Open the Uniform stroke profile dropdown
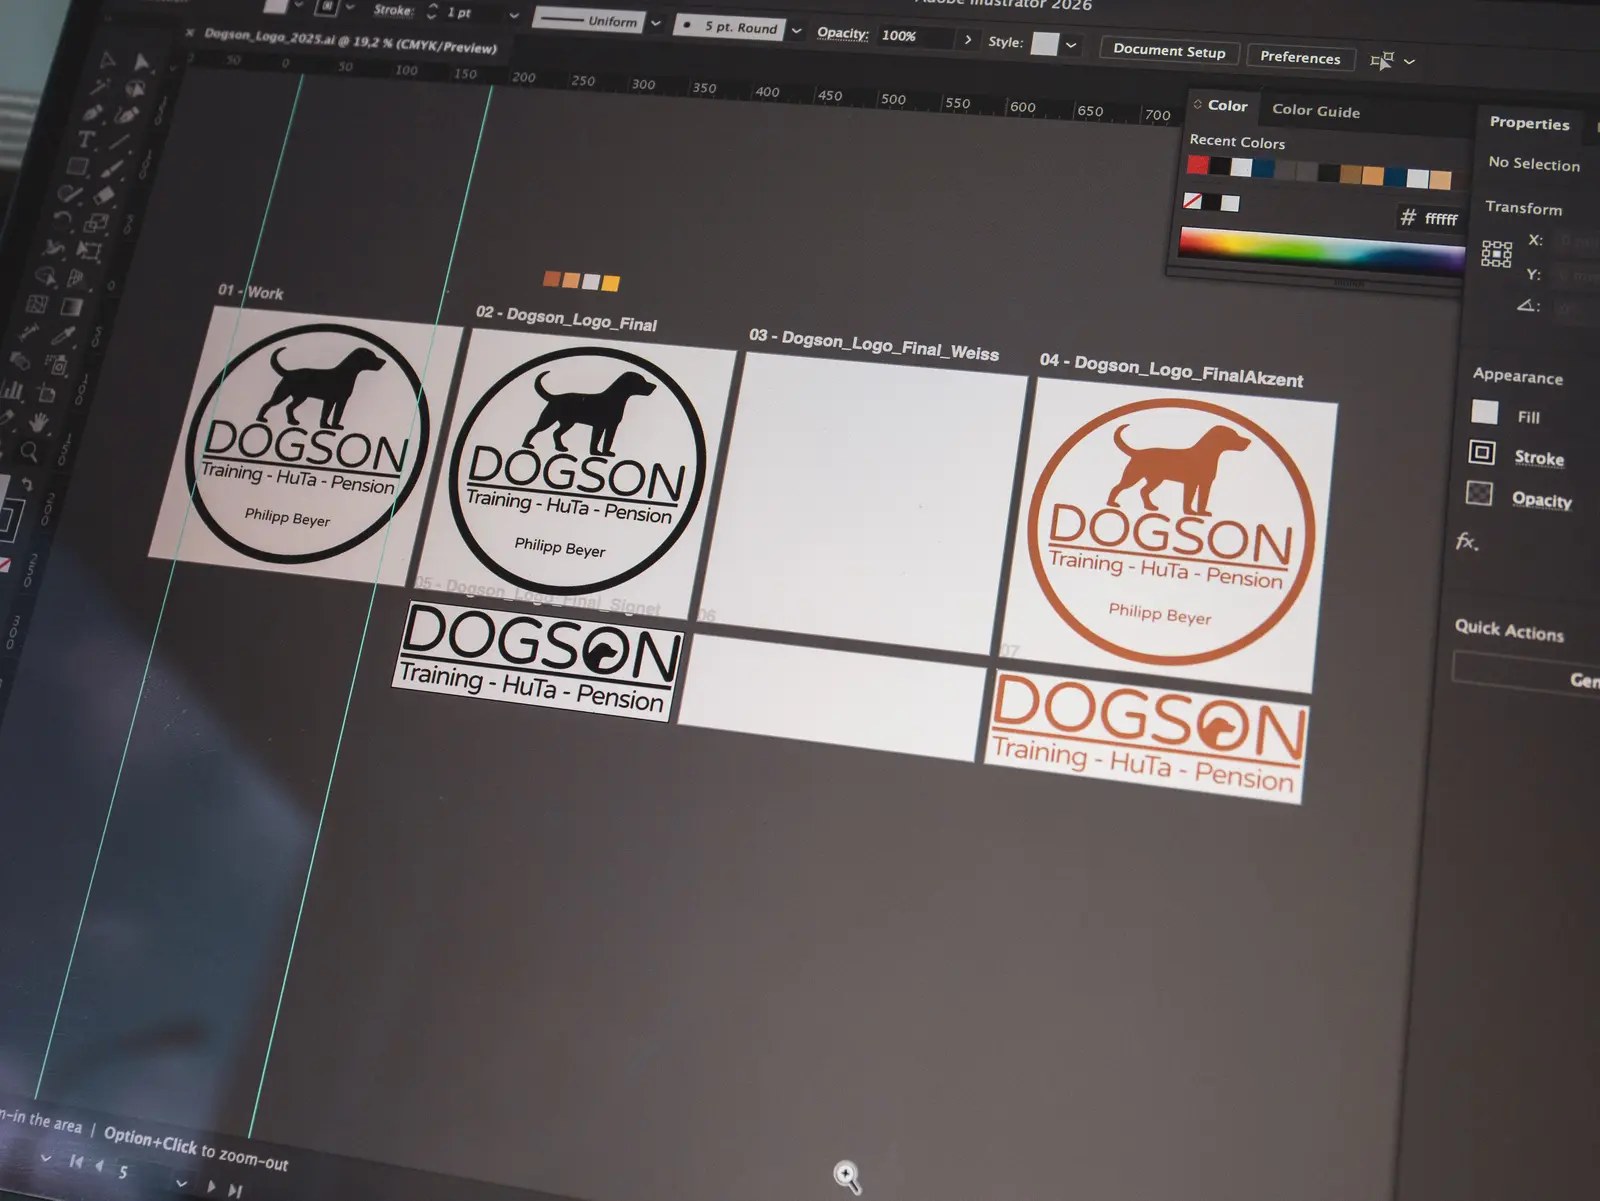 (x=655, y=23)
